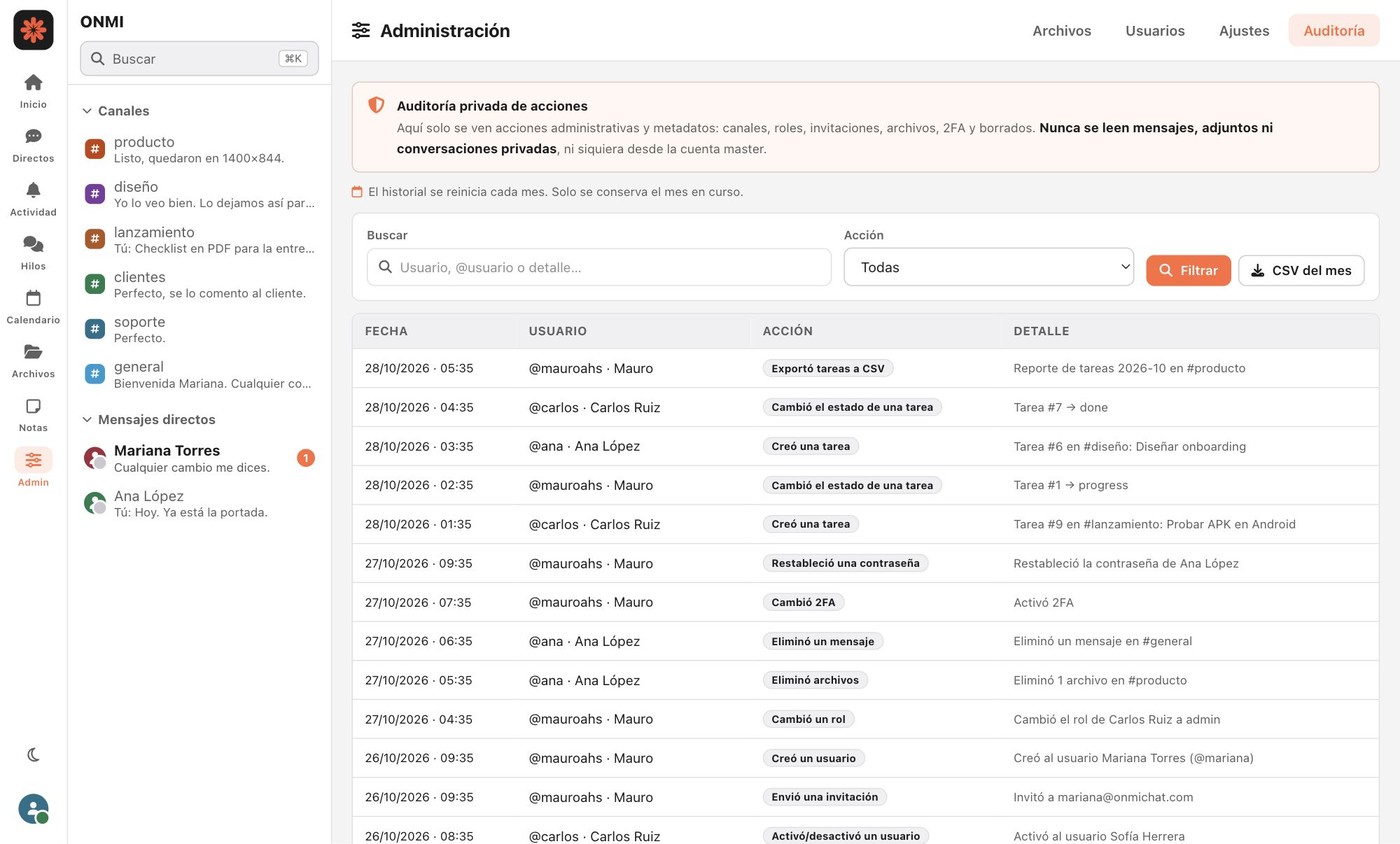1400x844 pixels.
Task: Download CSV del mes
Action: 1301,270
